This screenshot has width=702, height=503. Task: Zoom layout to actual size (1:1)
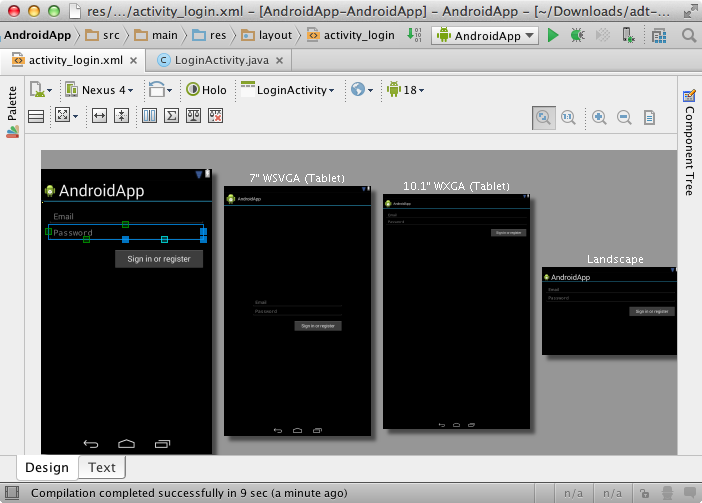[568, 117]
